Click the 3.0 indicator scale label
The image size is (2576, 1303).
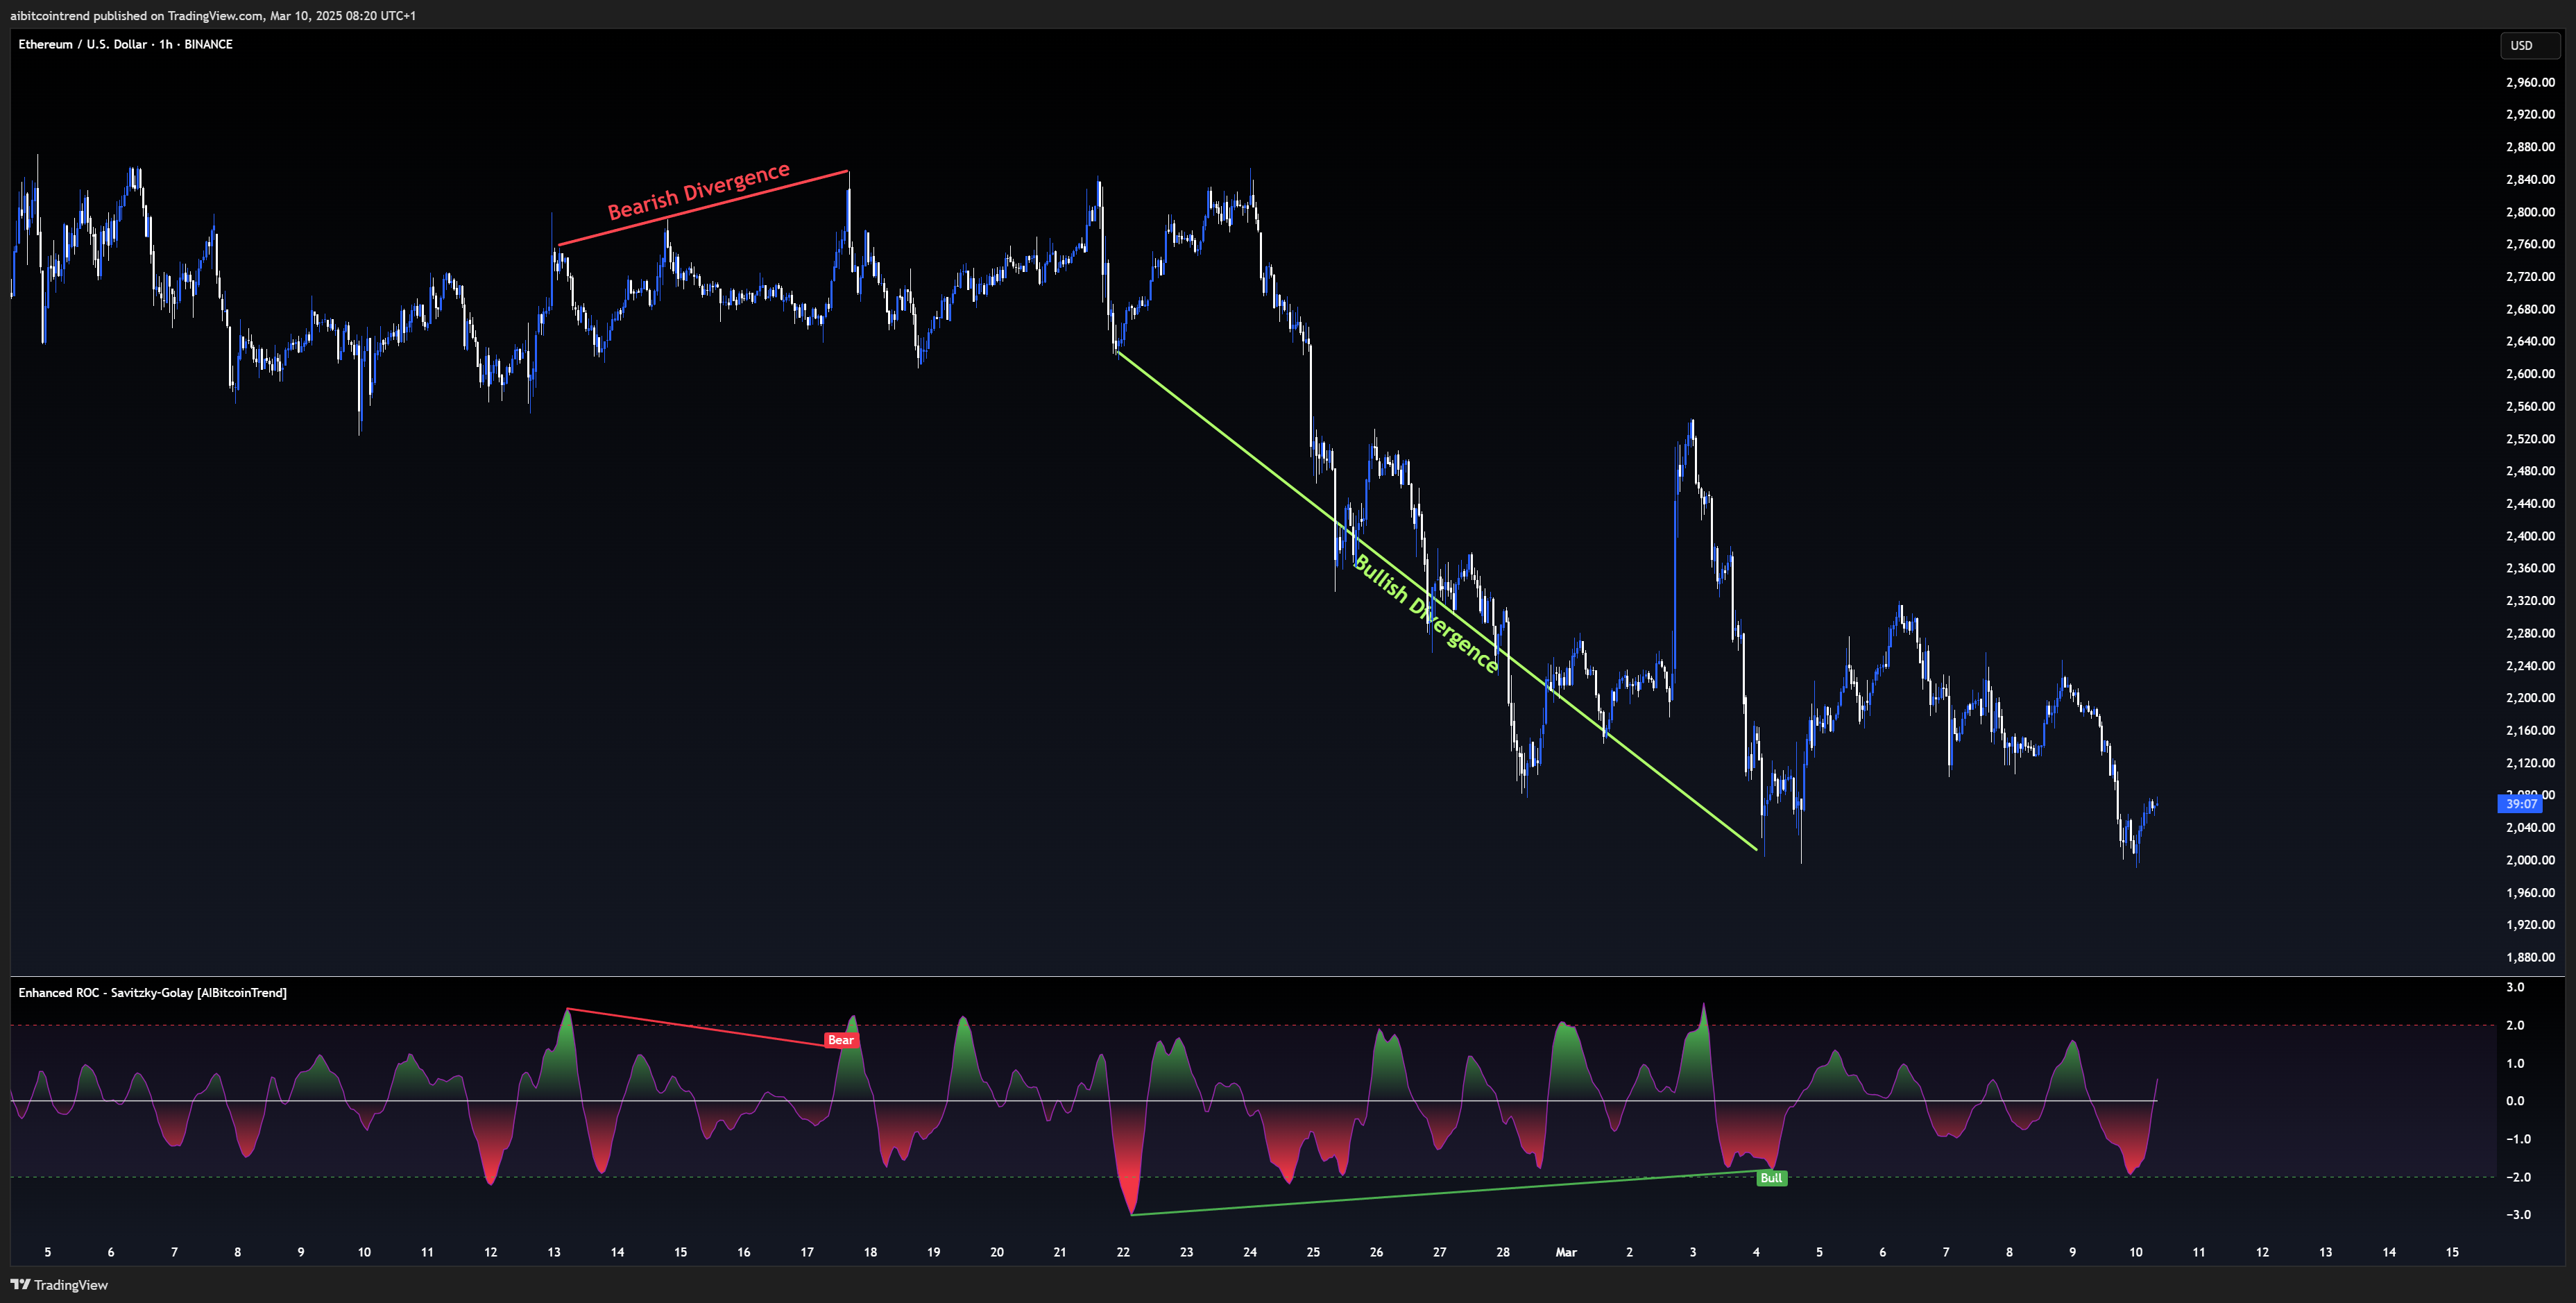click(2515, 987)
